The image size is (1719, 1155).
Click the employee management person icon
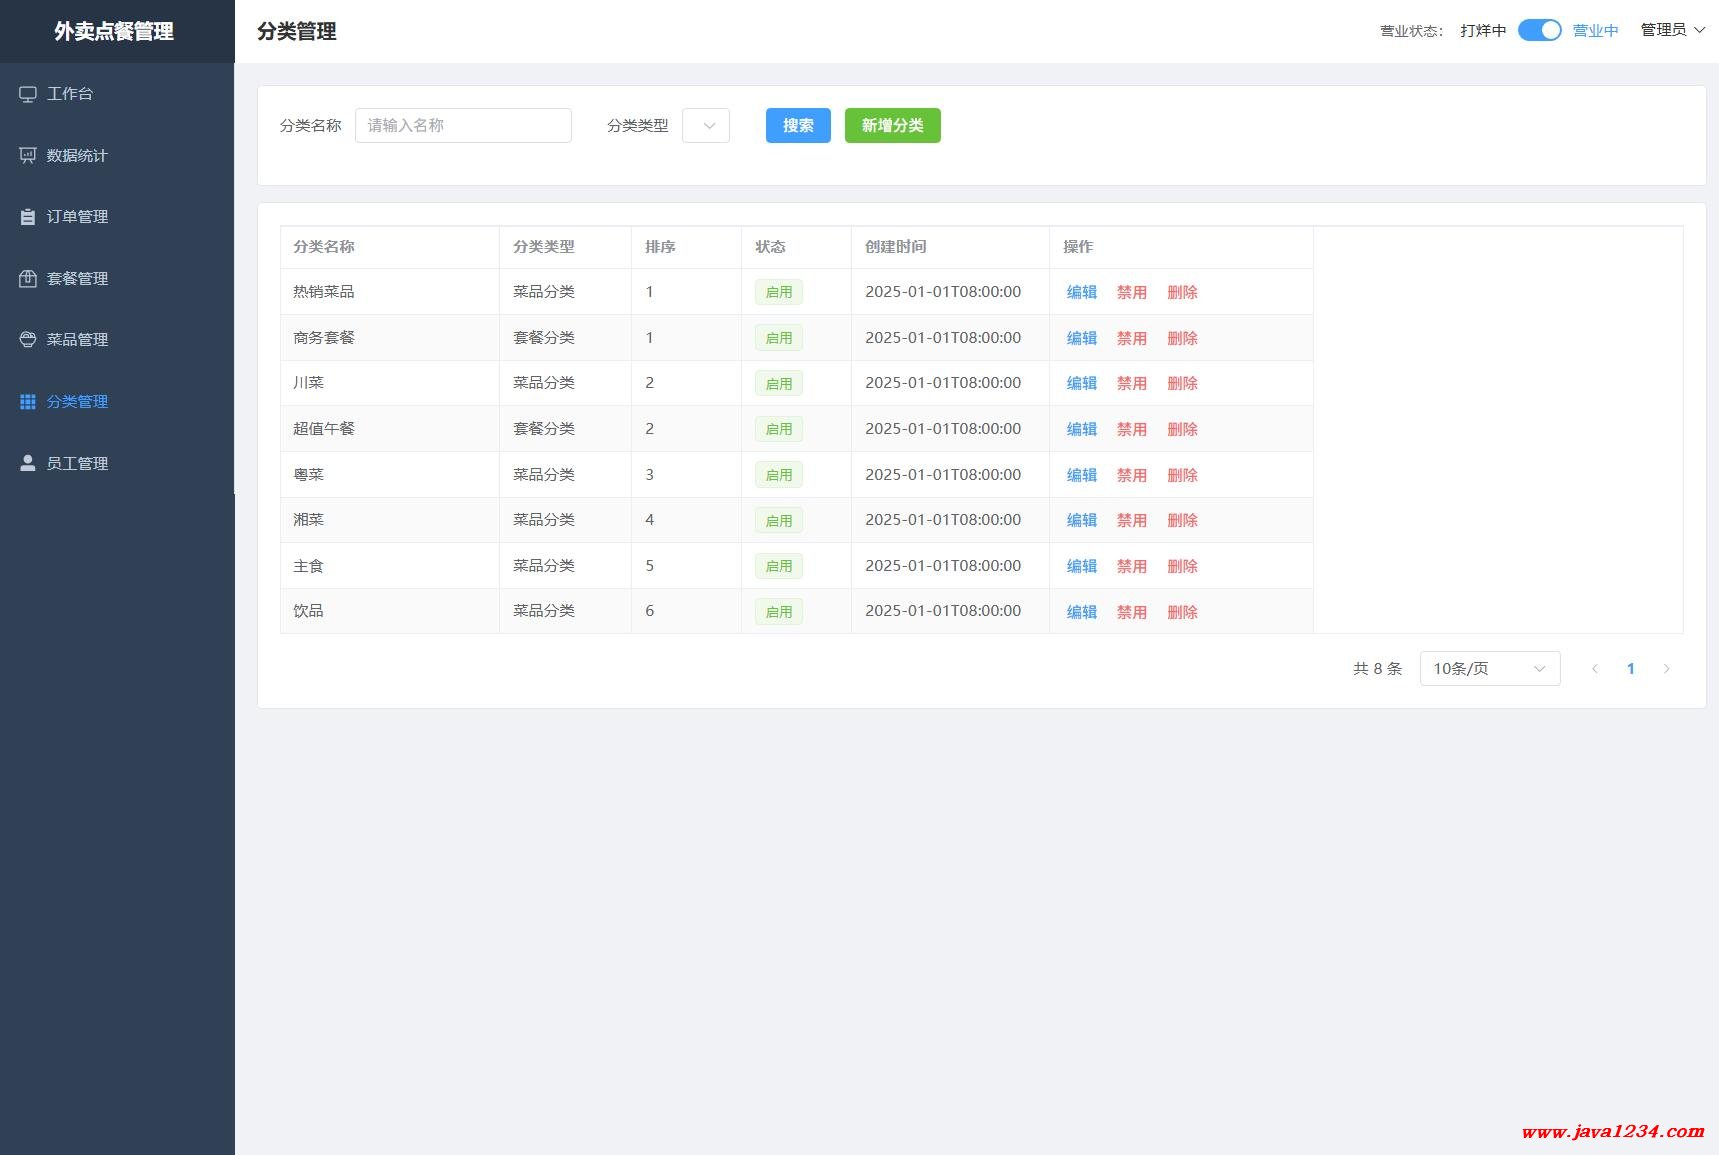pos(28,463)
